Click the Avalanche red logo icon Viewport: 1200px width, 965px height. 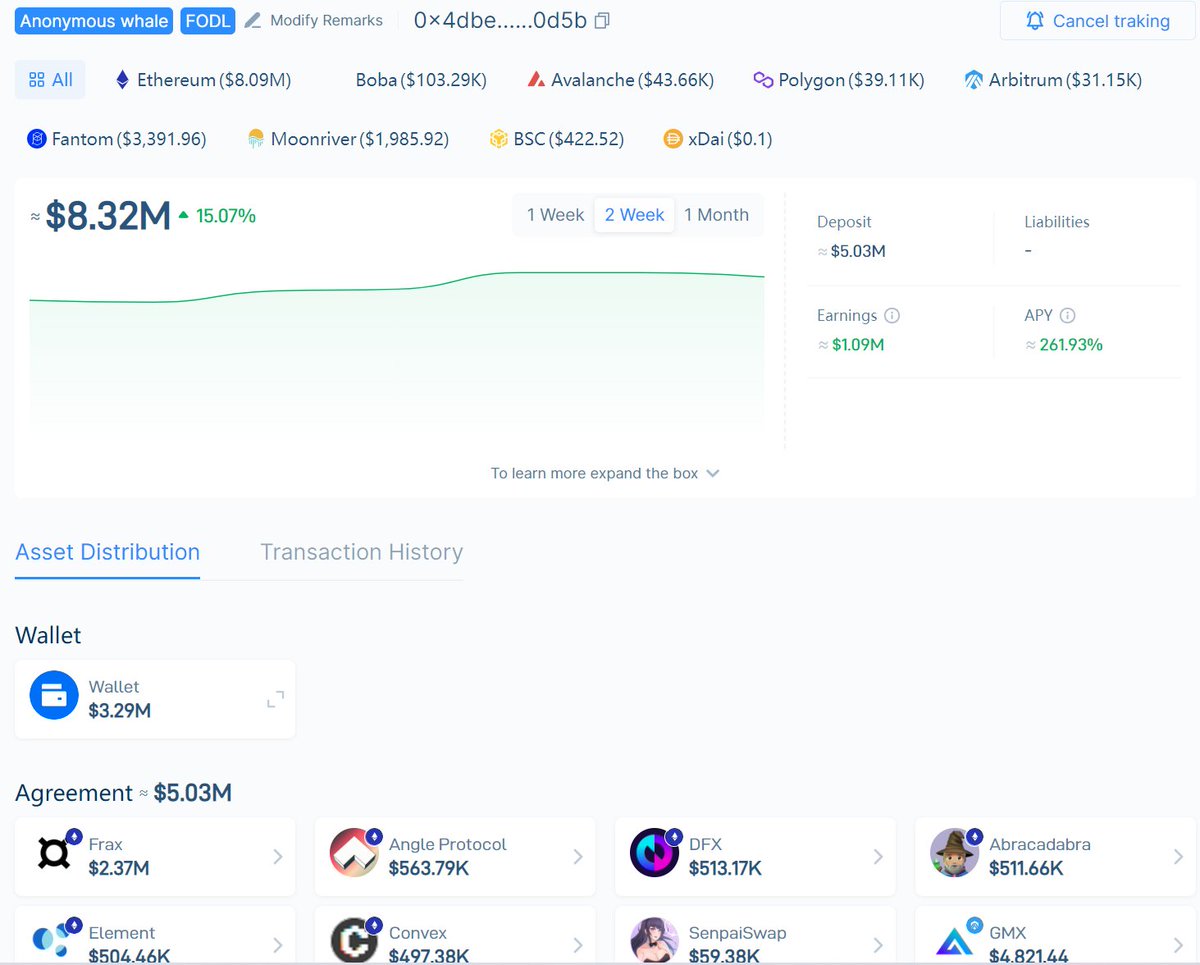tap(537, 80)
